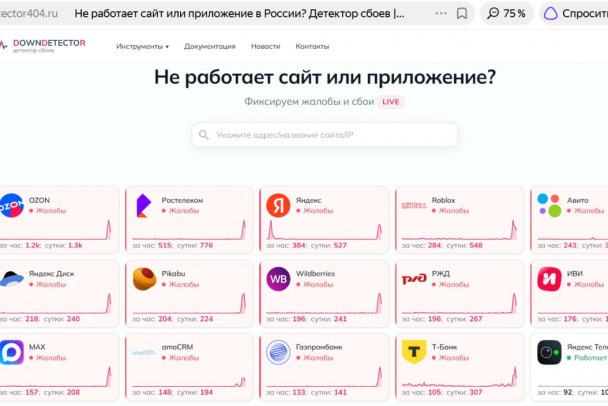Screen dimensions: 608x406
Task: Click the Pikabu complaints chart
Action: click(189, 303)
